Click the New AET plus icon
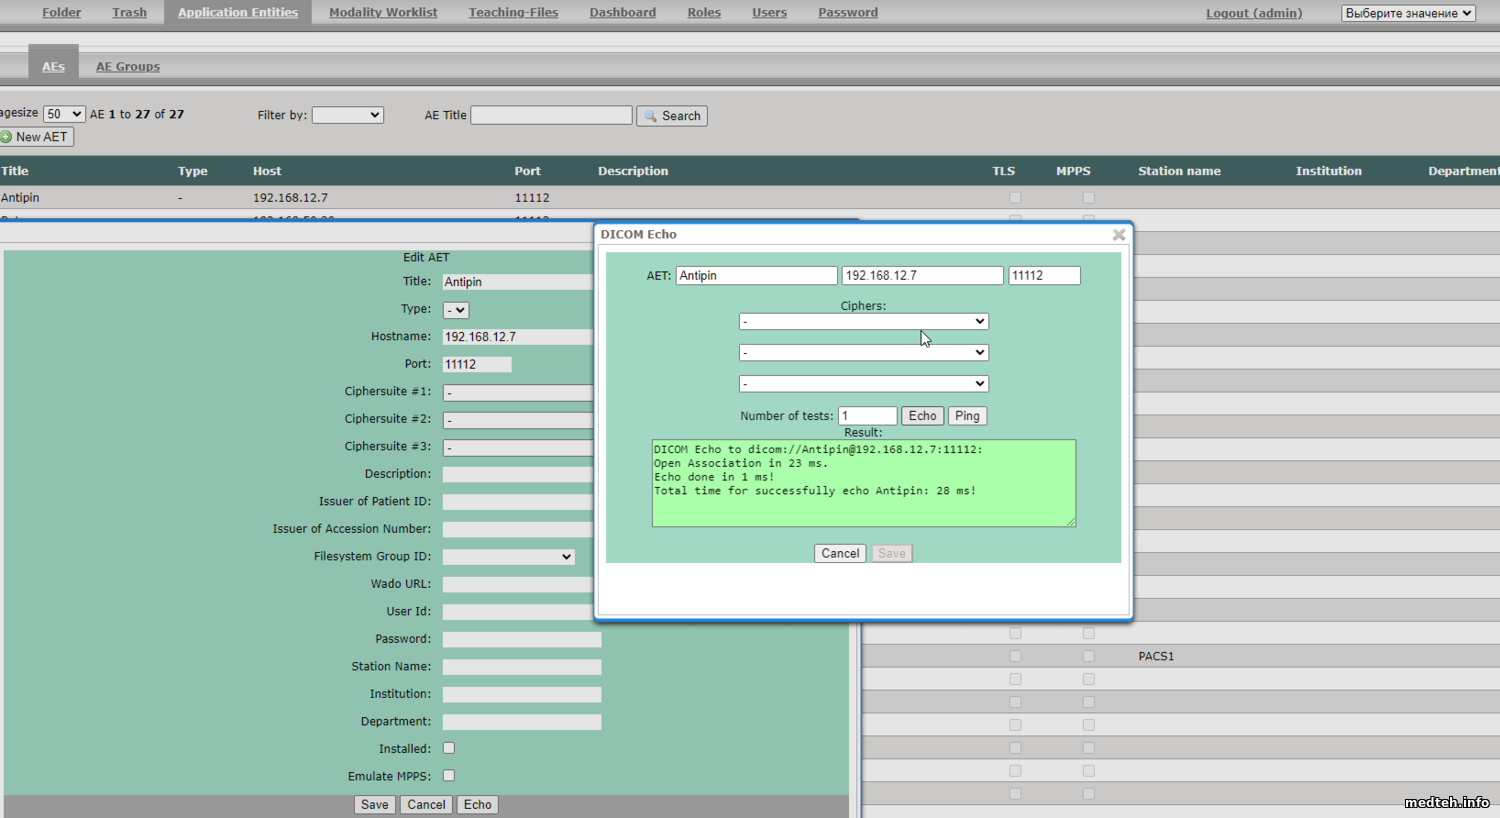The height and width of the screenshot is (818, 1500). point(7,137)
